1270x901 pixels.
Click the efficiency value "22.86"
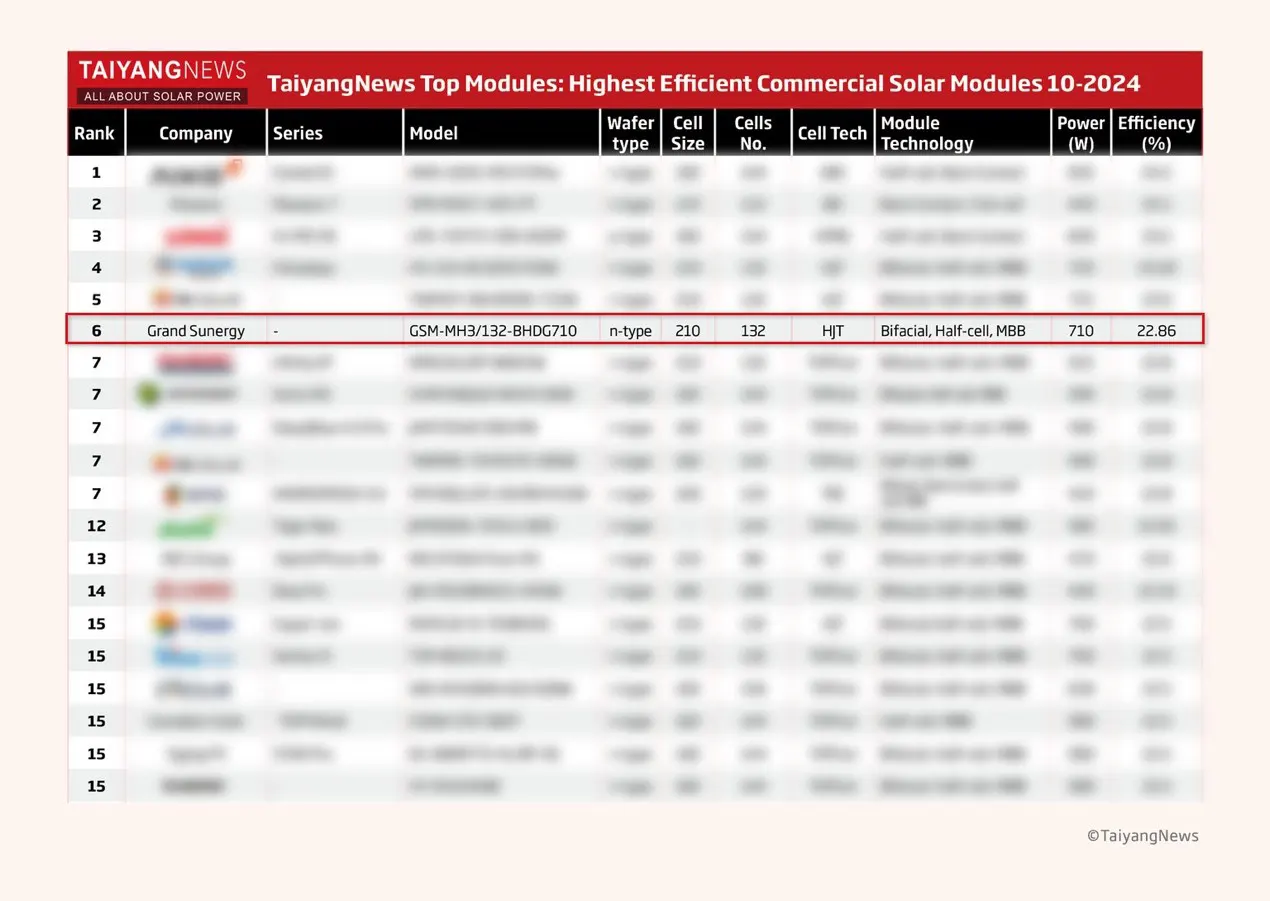pyautogui.click(x=1156, y=330)
